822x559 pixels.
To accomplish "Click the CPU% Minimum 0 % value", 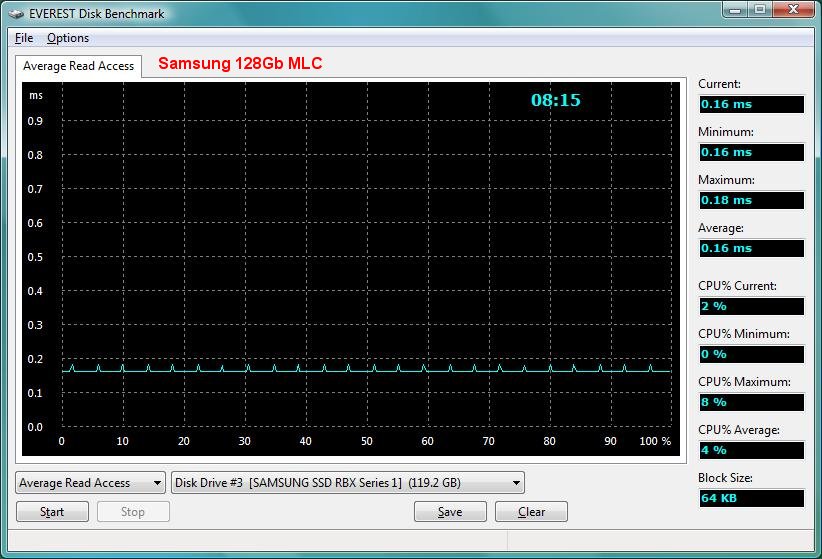I will pyautogui.click(x=751, y=354).
